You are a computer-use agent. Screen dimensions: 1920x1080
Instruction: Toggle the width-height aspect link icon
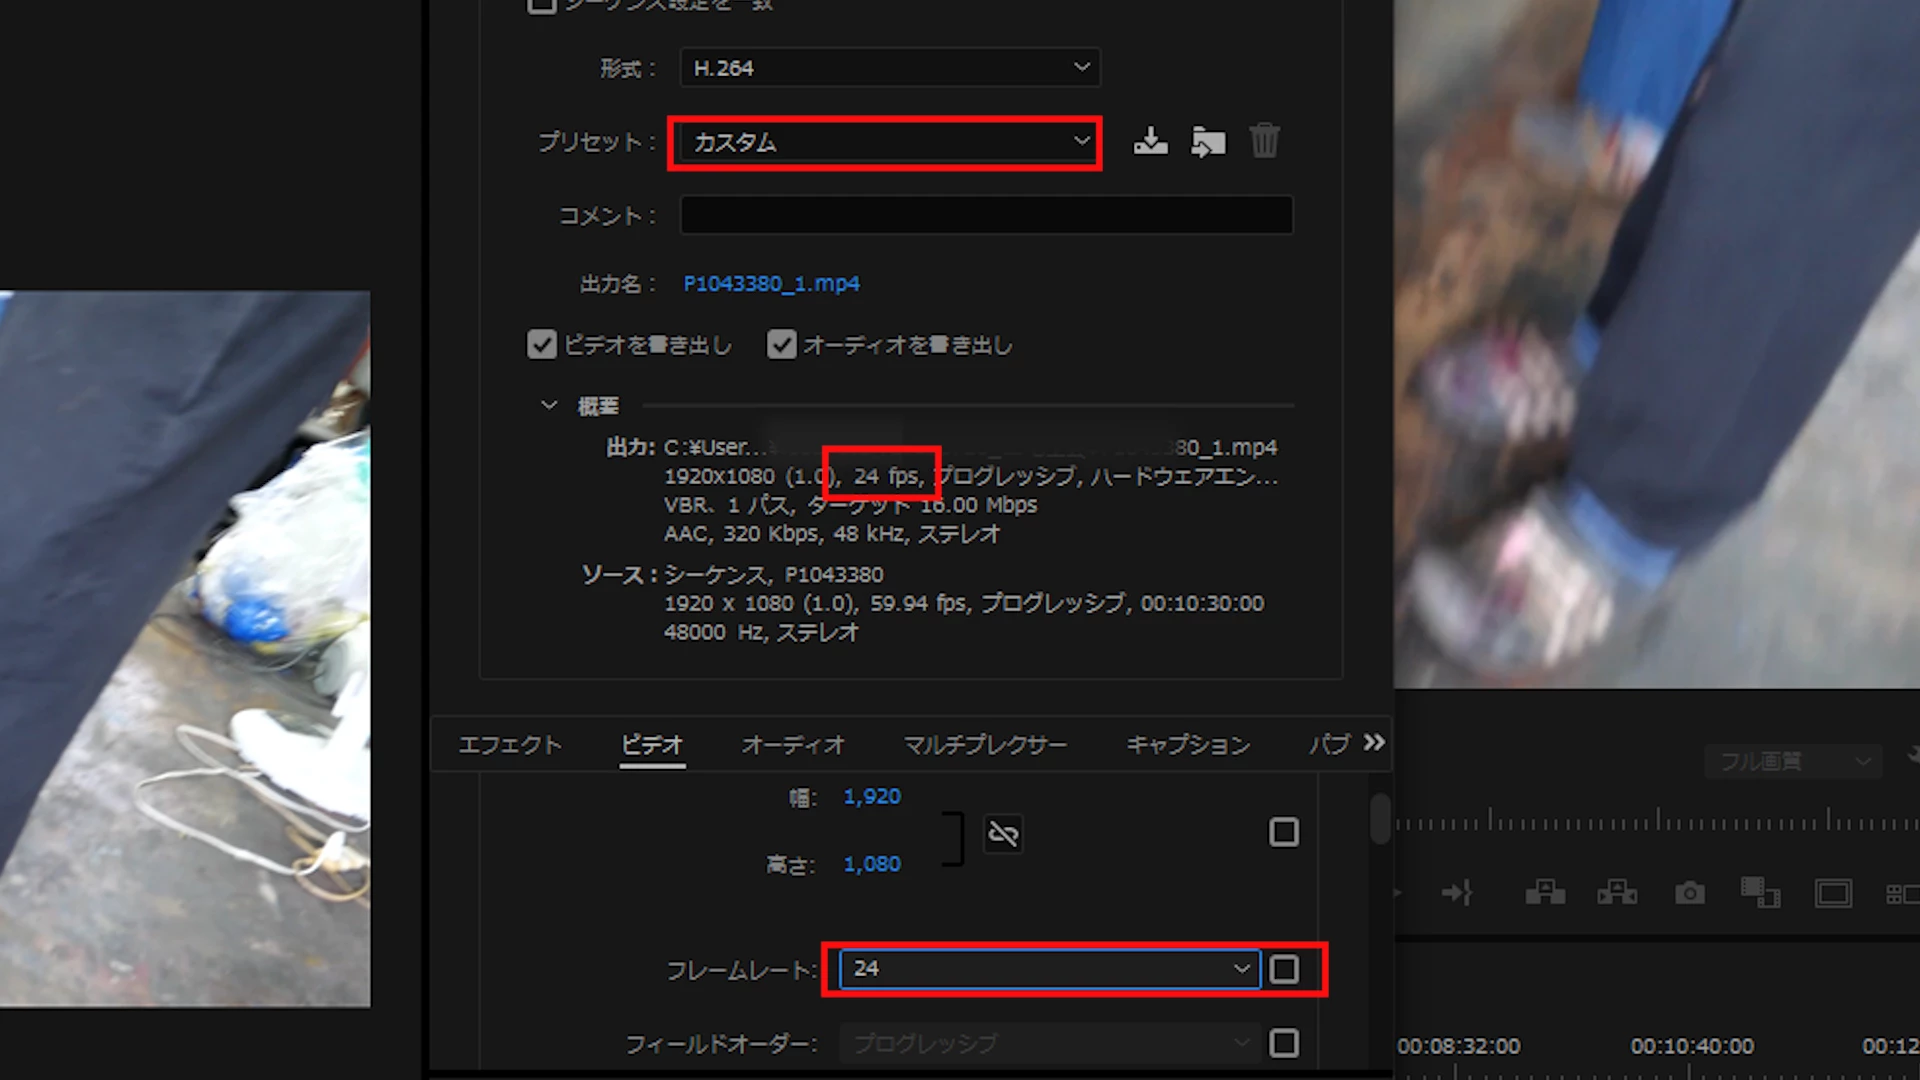pos(1003,833)
